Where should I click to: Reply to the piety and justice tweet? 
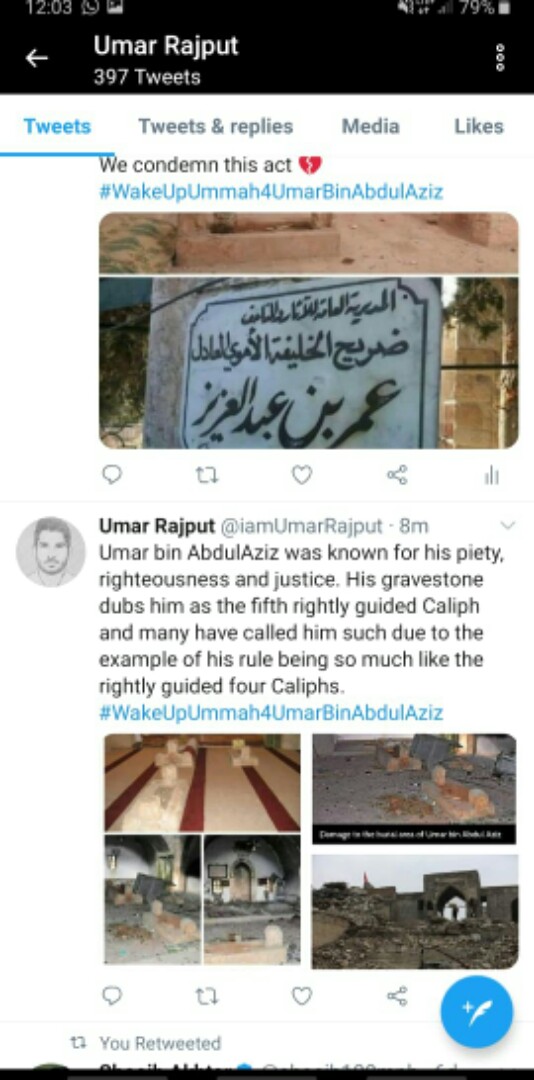tap(112, 996)
